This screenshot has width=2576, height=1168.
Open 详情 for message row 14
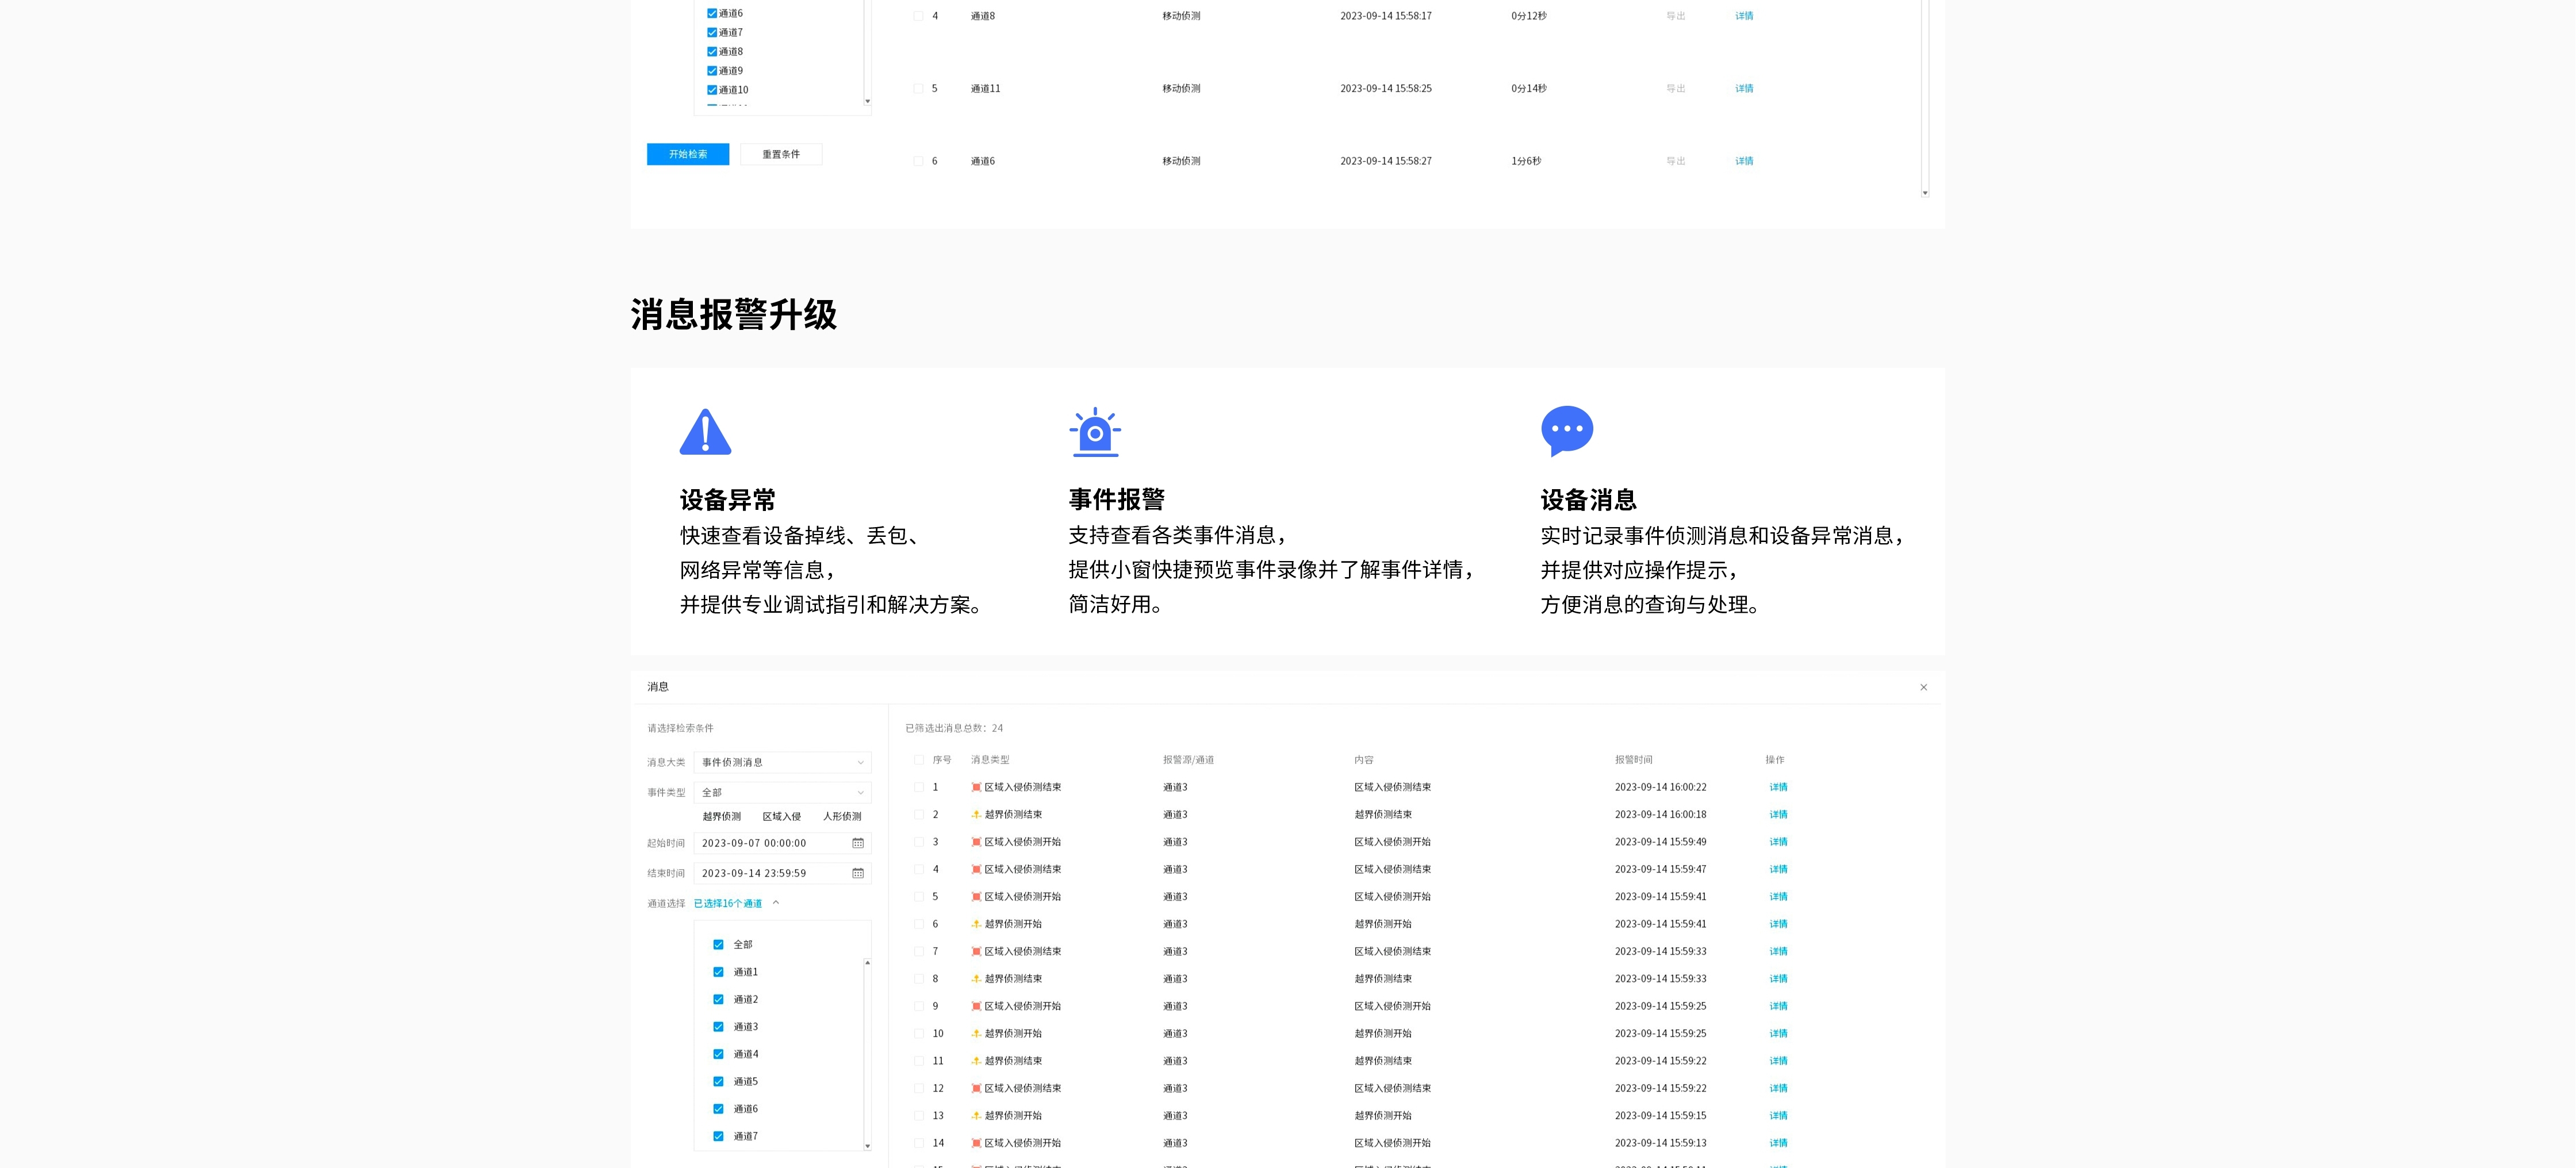point(1778,1143)
